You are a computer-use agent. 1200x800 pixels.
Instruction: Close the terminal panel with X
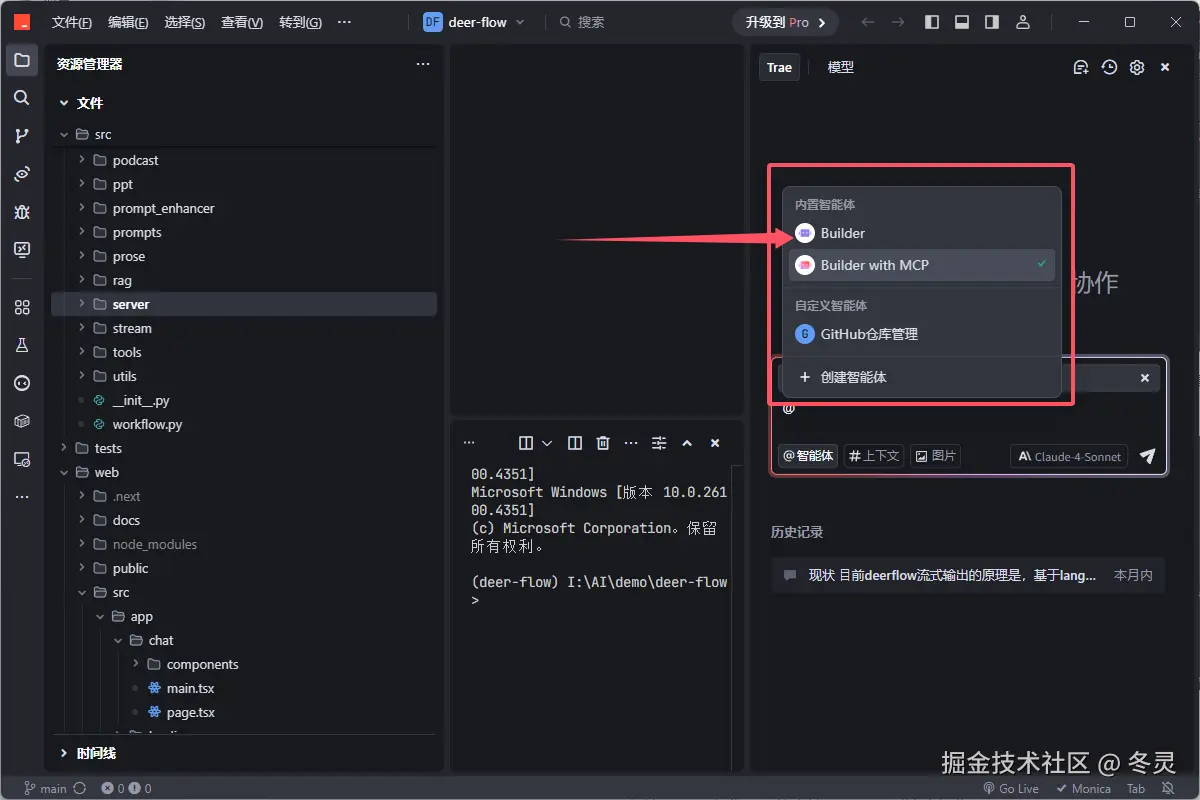pos(715,443)
